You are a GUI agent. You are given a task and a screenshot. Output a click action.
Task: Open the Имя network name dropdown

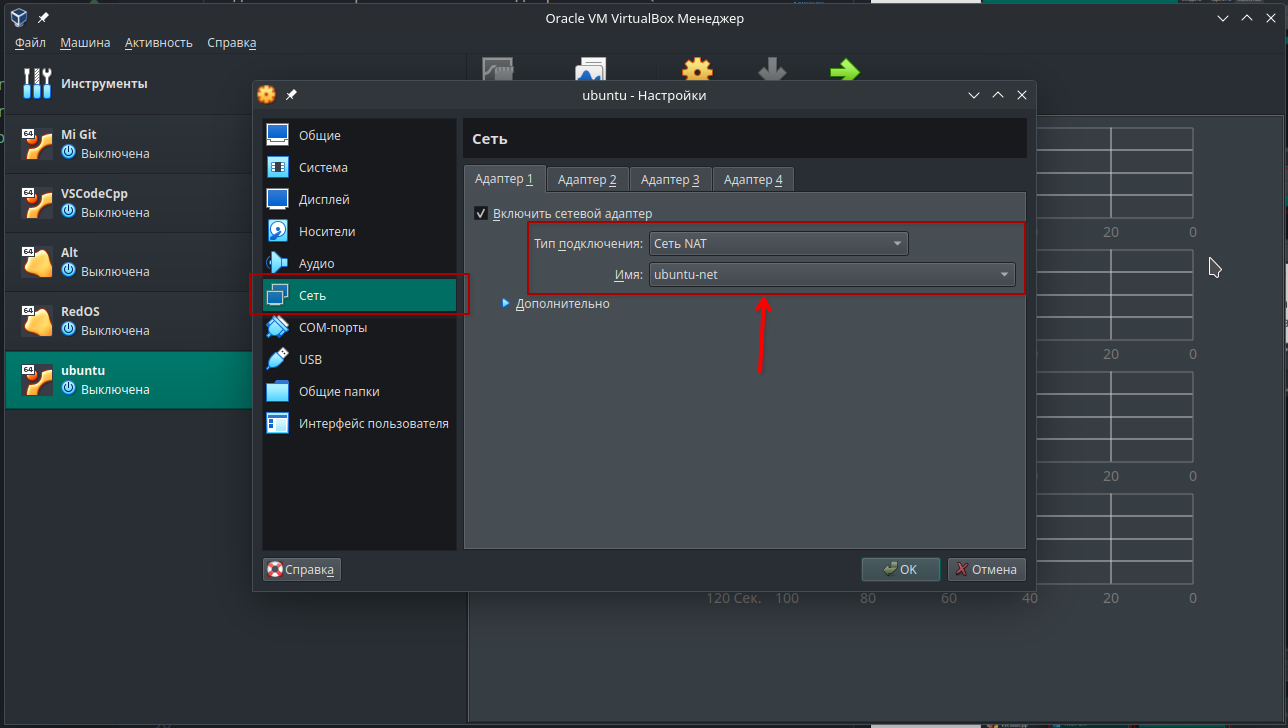pyautogui.click(x=832, y=275)
